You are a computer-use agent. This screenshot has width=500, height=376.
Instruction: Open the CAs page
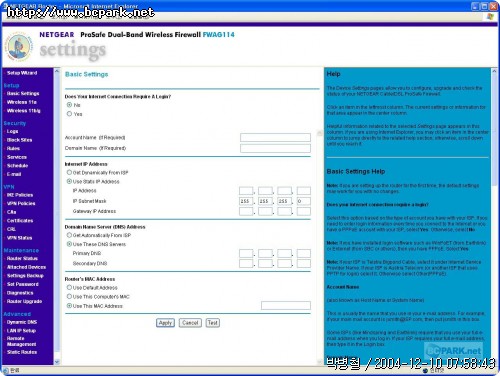pyautogui.click(x=11, y=212)
